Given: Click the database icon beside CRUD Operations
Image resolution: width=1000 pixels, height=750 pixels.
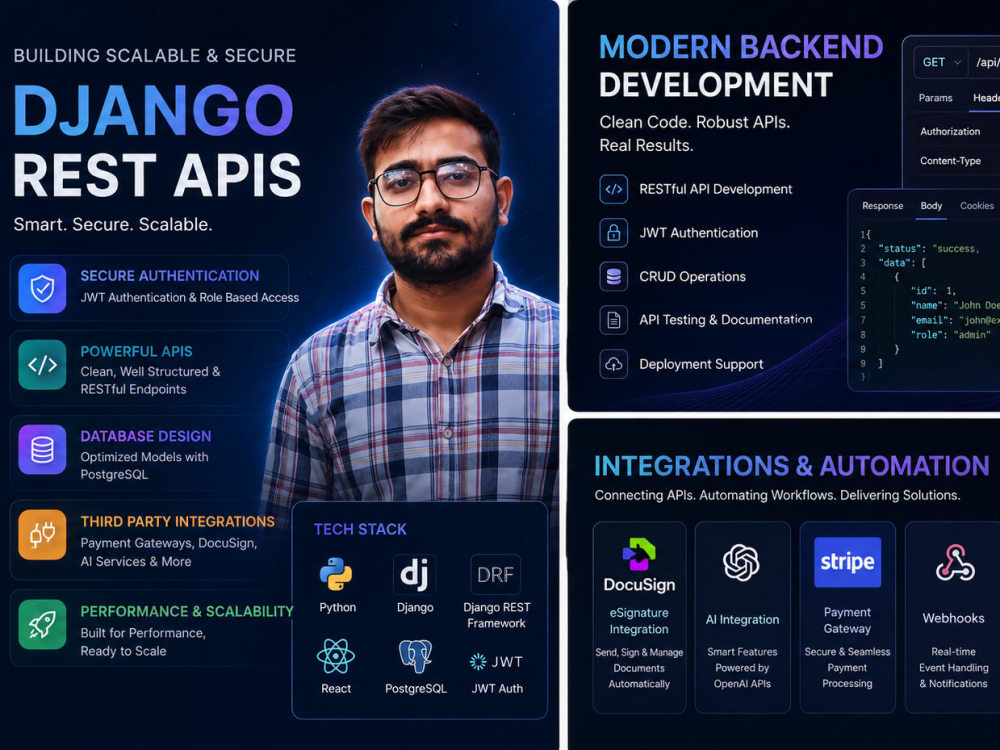Looking at the screenshot, I should [x=614, y=276].
